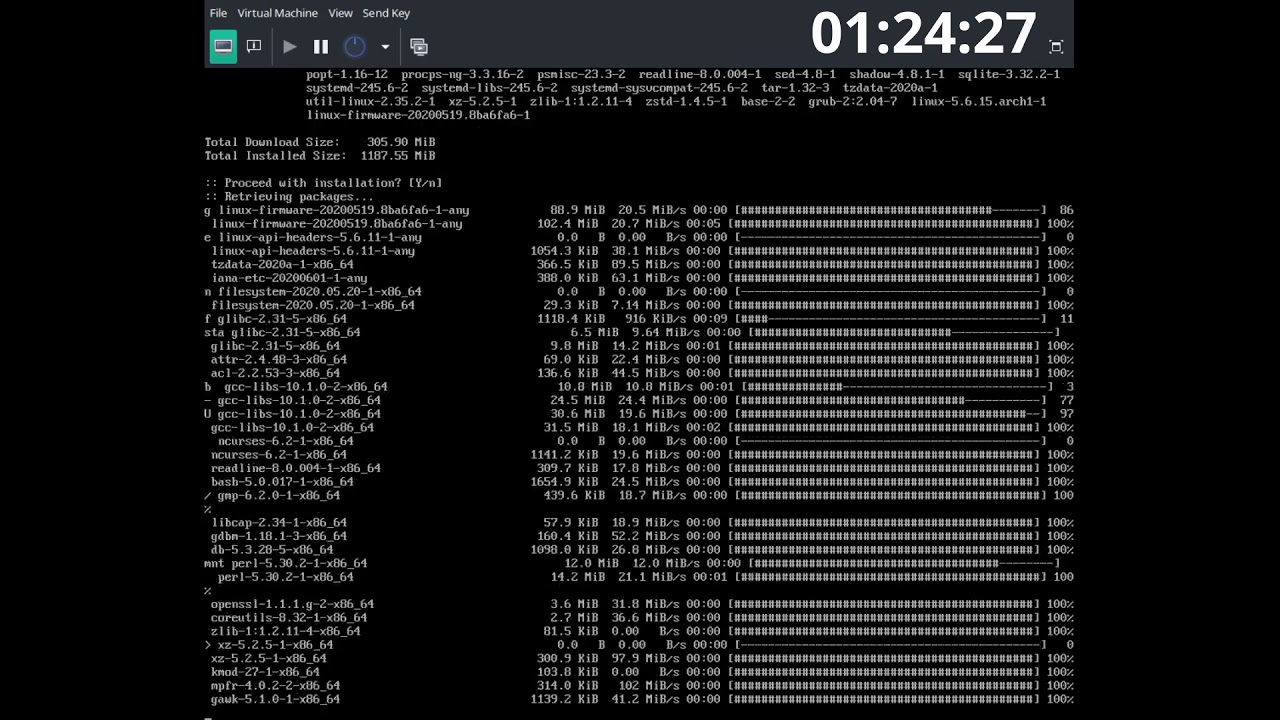Image resolution: width=1280 pixels, height=720 pixels.
Task: Open the Send Key menu
Action: (x=386, y=13)
